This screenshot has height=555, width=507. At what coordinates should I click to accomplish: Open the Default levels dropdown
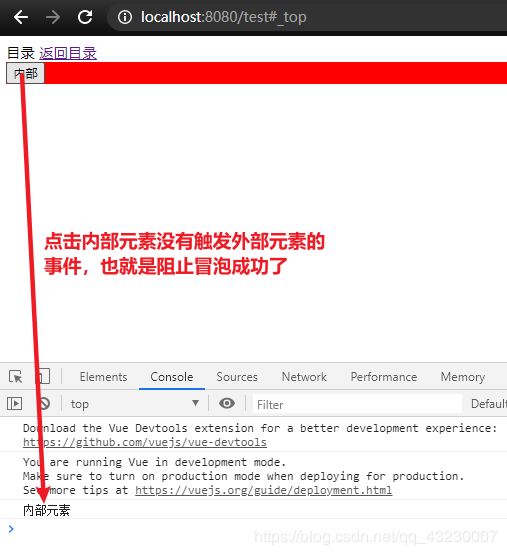point(489,404)
